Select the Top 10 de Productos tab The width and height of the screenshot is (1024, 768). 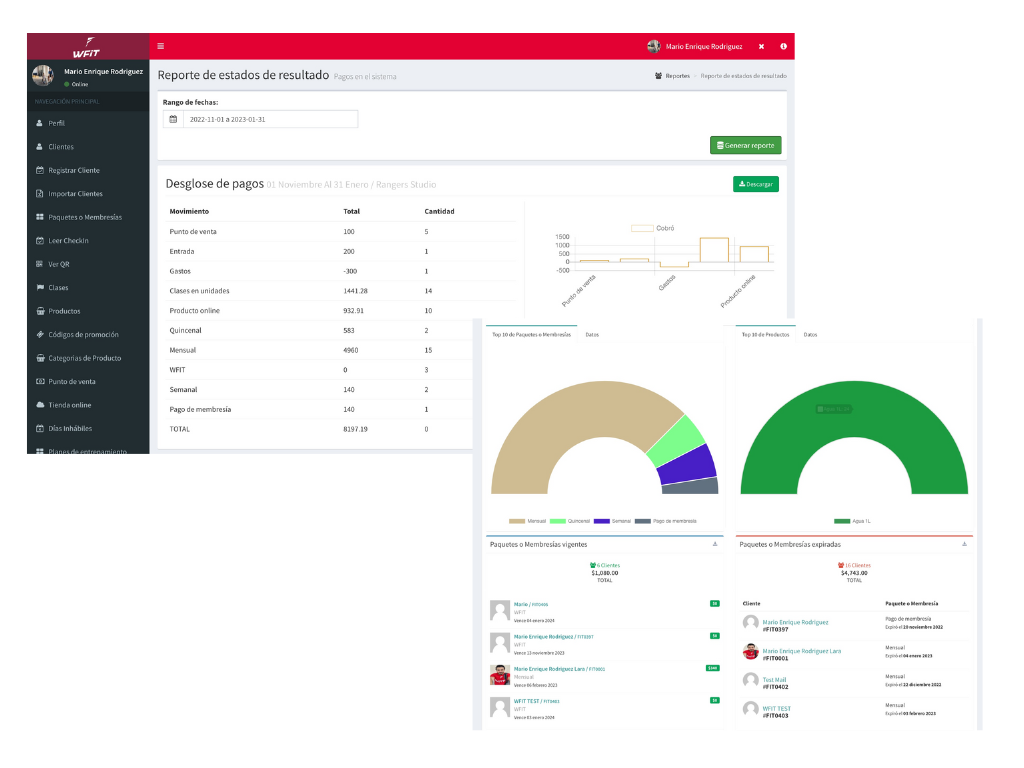tap(765, 334)
